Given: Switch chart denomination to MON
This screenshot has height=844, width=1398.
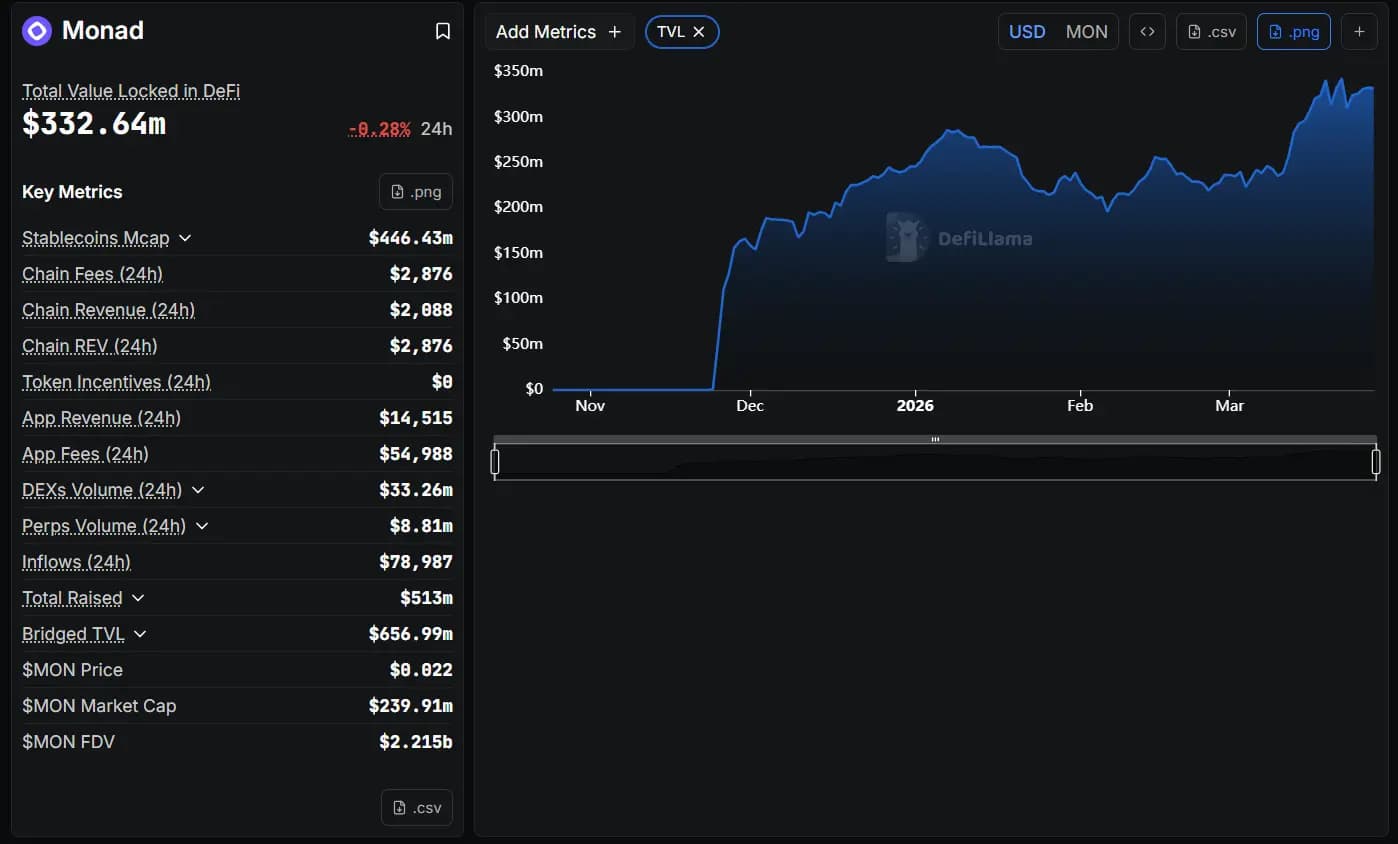Looking at the screenshot, I should tap(1086, 32).
